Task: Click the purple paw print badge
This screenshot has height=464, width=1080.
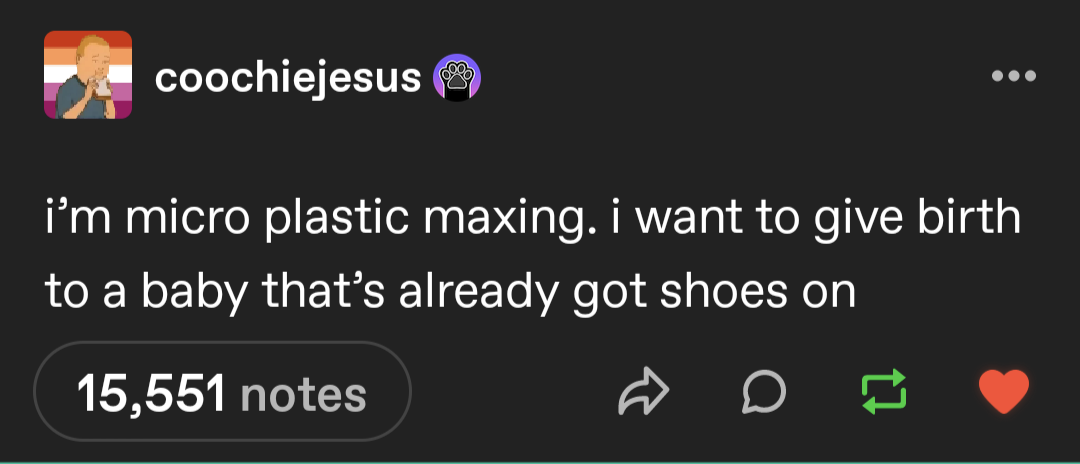Action: [x=456, y=78]
